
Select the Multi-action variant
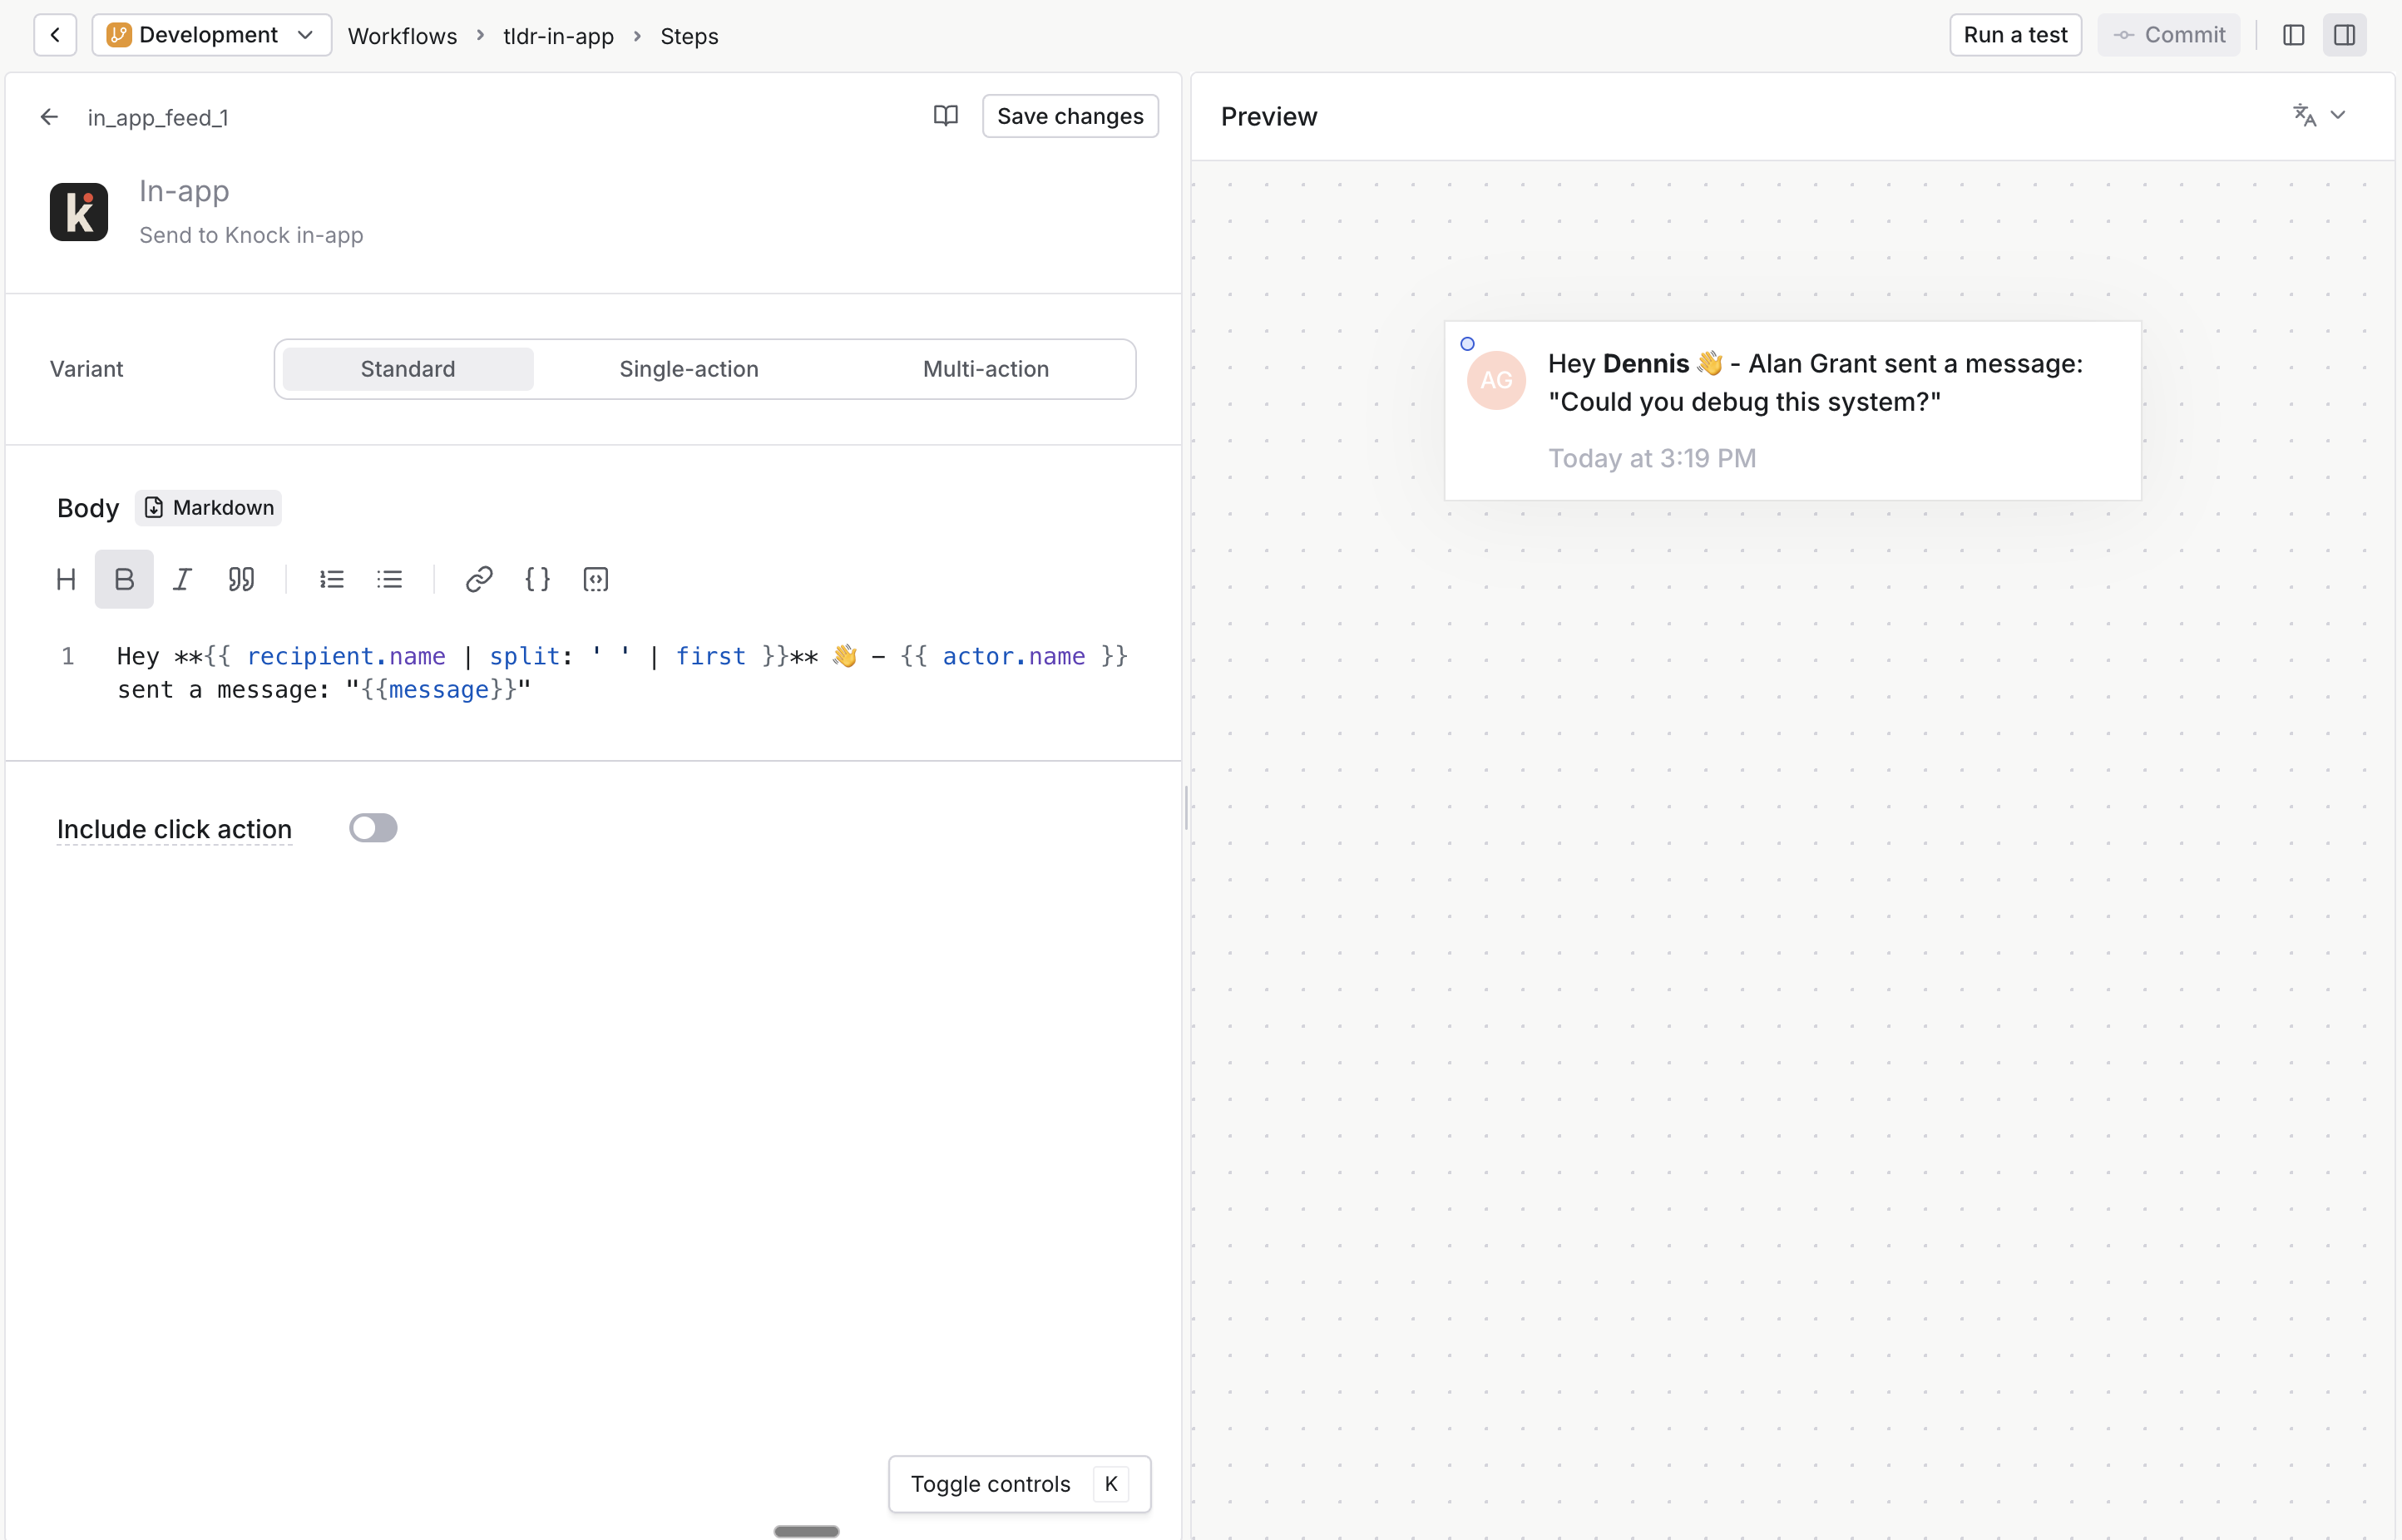click(x=984, y=368)
